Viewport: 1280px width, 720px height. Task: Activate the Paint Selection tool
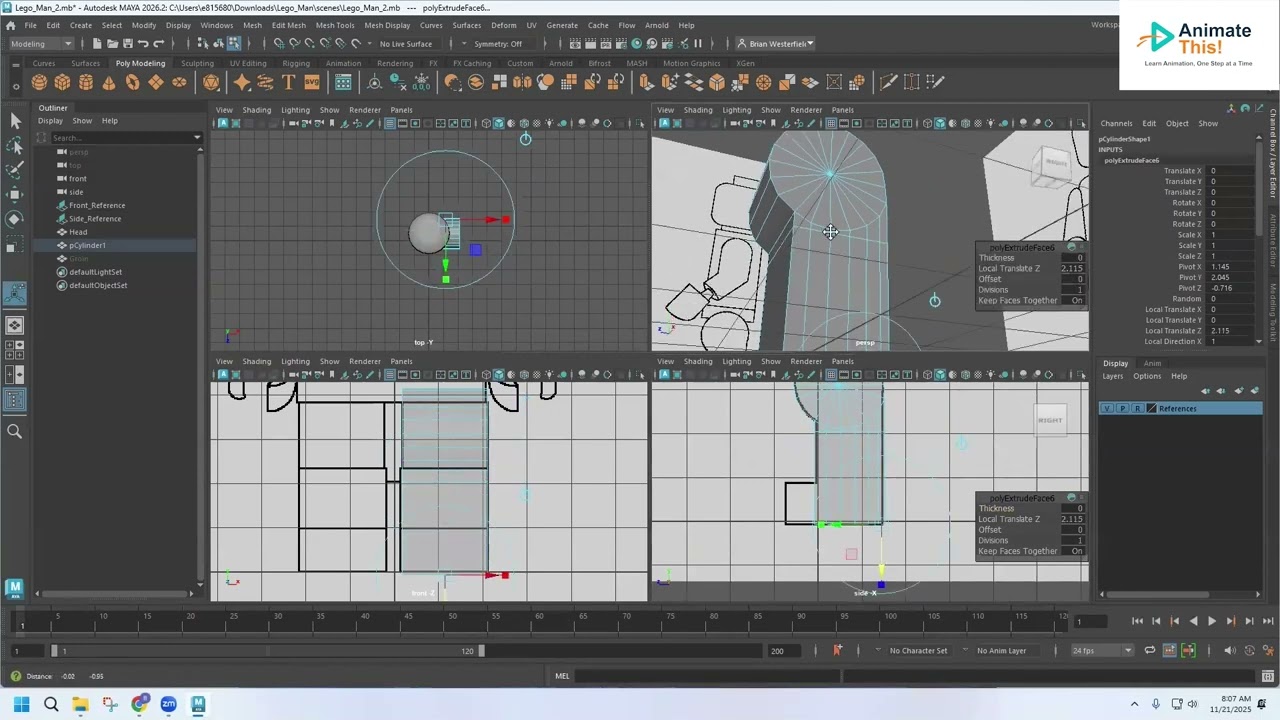[x=15, y=170]
